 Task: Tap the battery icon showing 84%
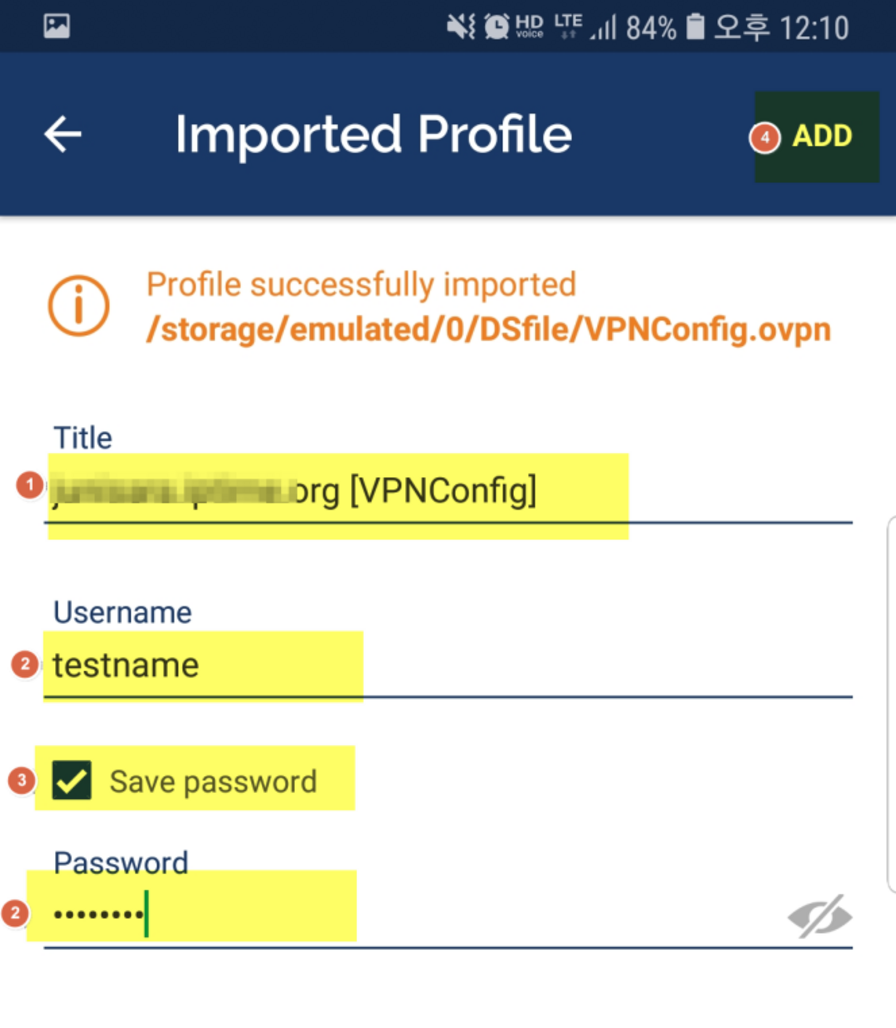pyautogui.click(x=697, y=27)
